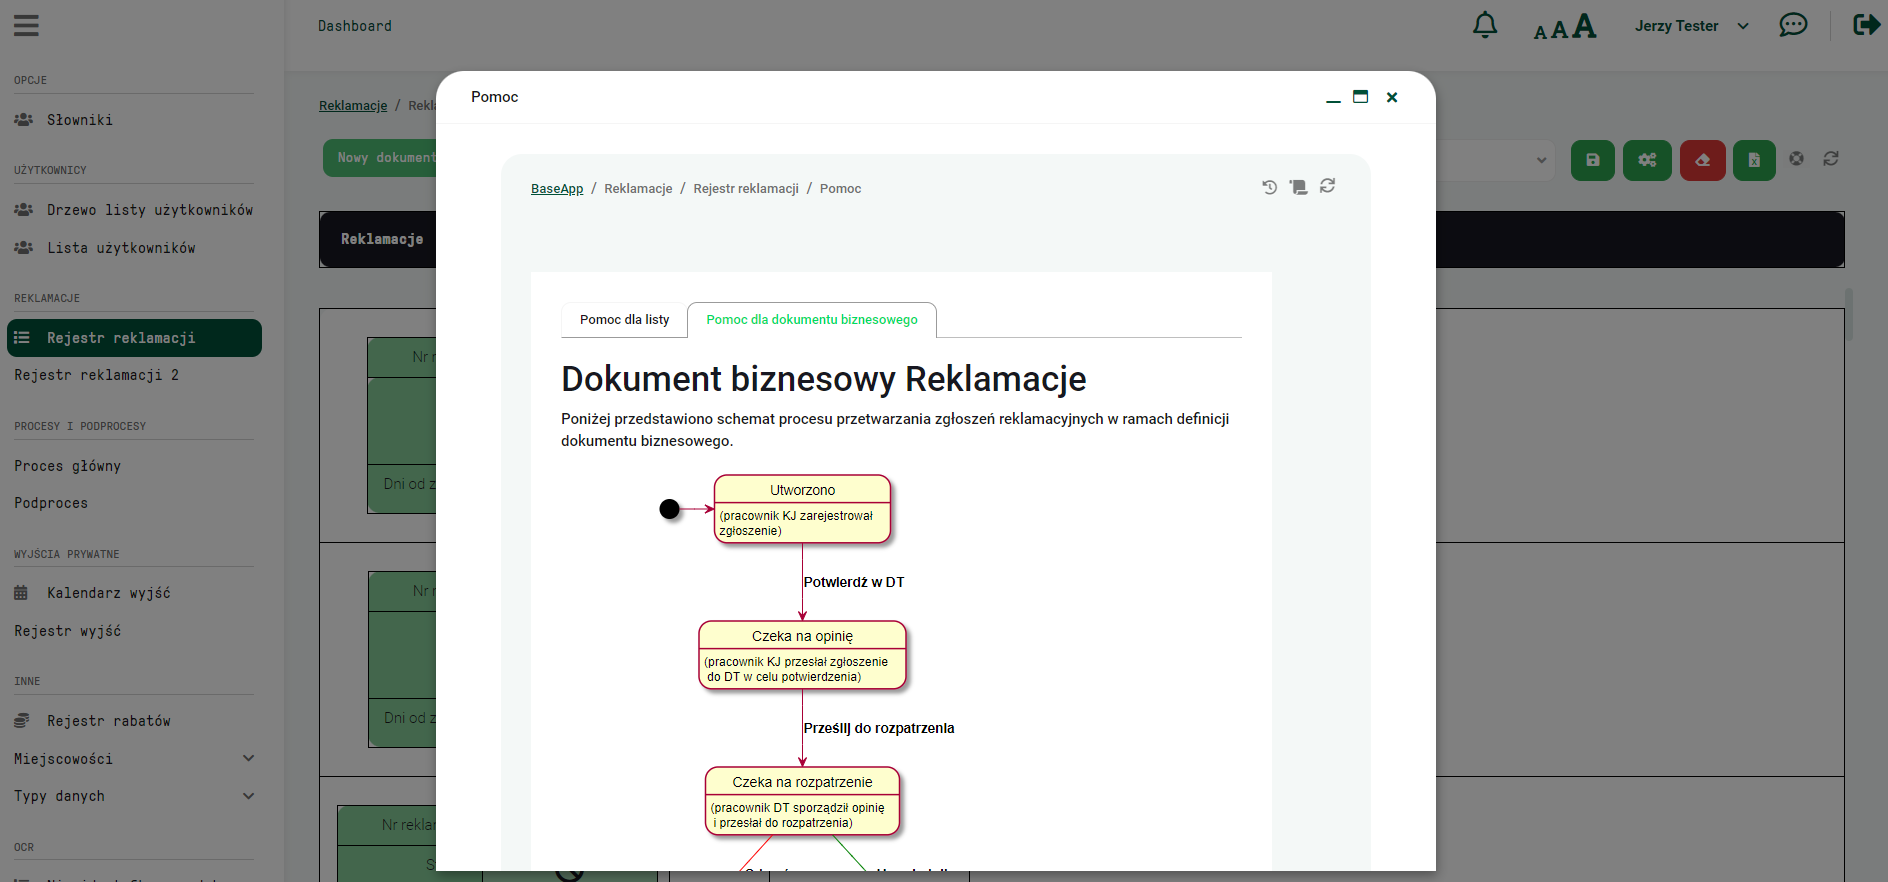Toggle the hamburger sidebar menu

click(26, 26)
